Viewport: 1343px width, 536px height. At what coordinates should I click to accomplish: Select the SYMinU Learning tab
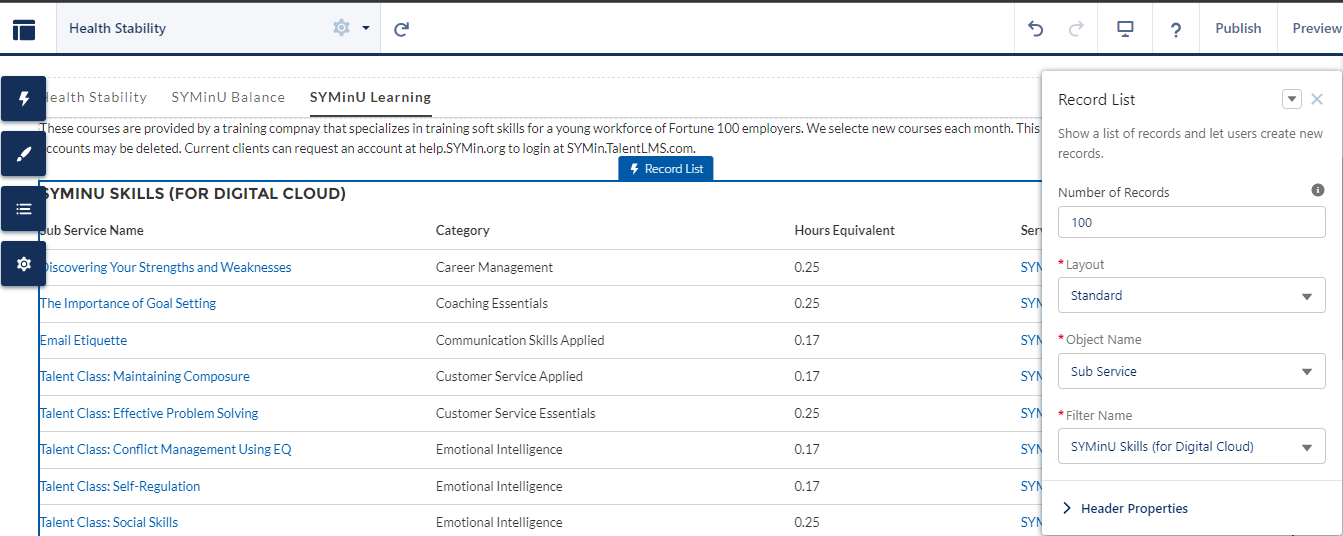tap(370, 97)
